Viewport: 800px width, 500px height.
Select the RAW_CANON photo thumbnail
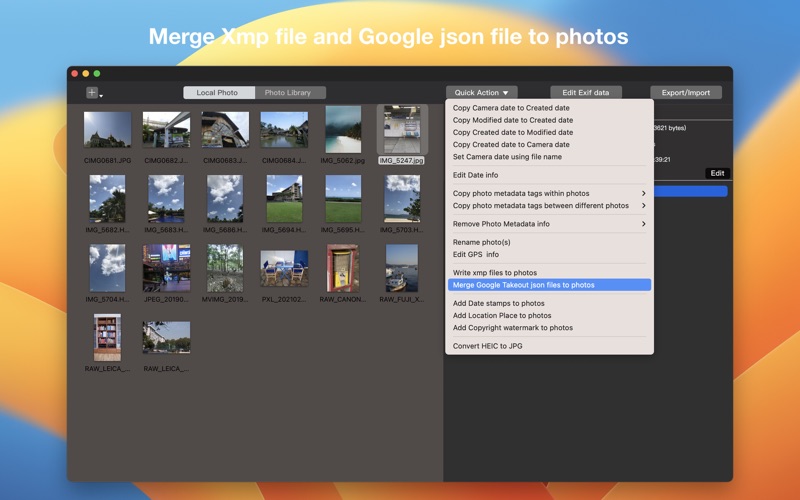coord(343,268)
